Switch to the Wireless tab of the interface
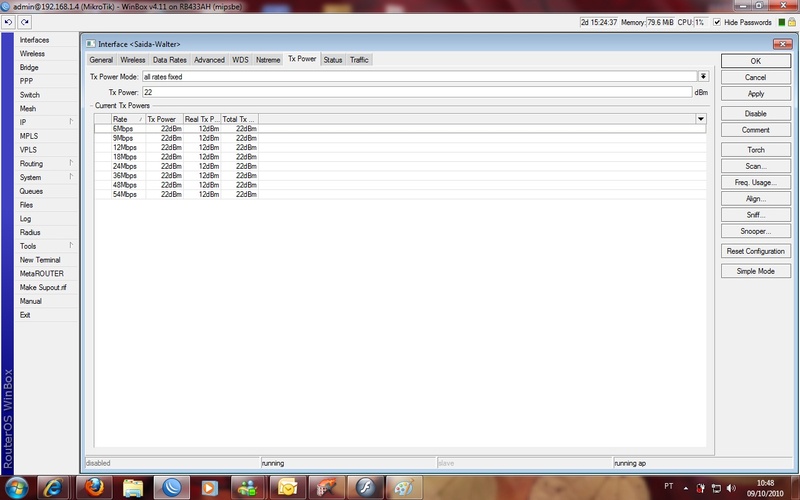Viewport: 800px width, 500px height. click(133, 60)
